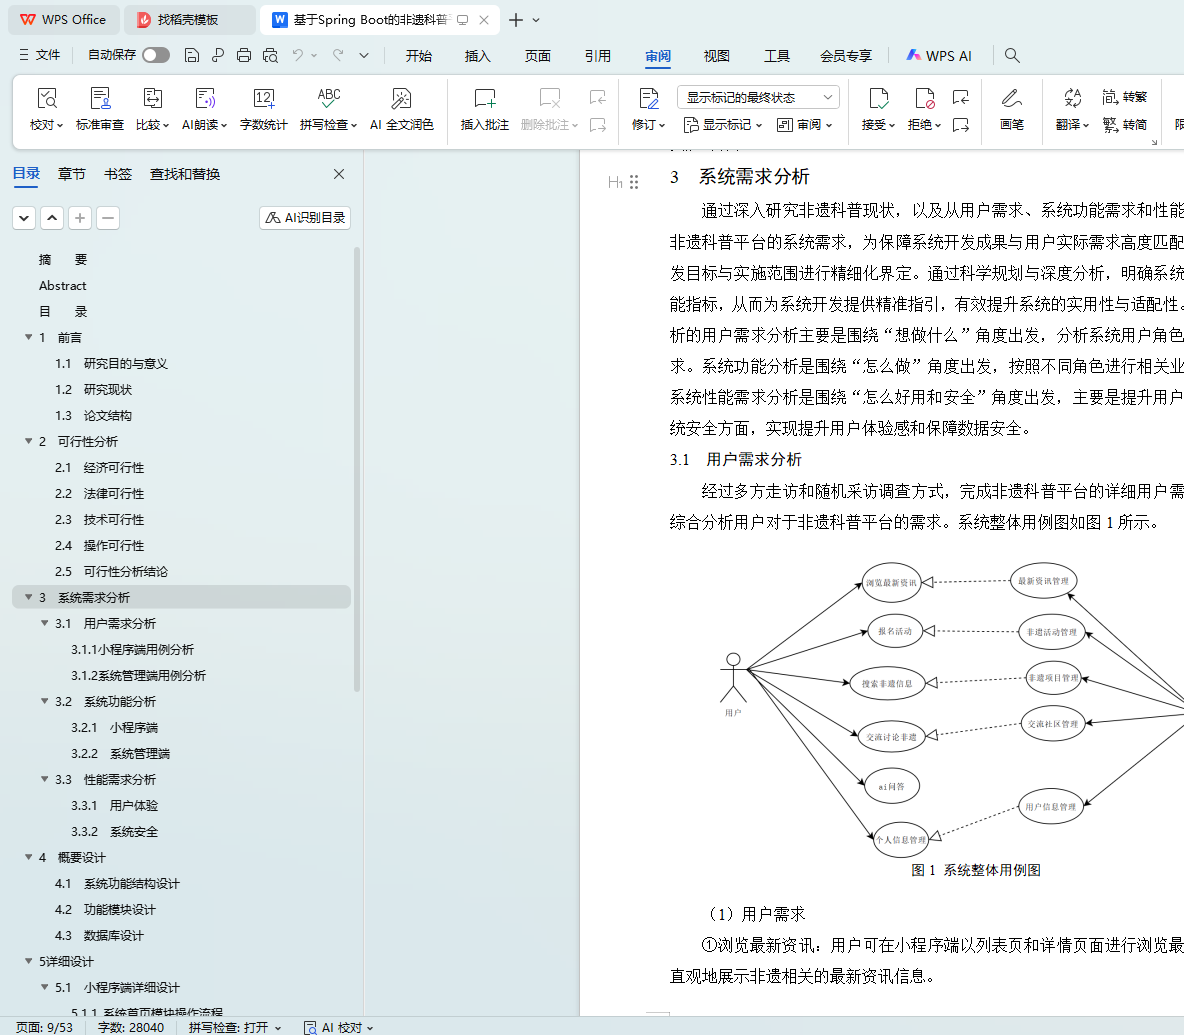Collapse the 2 可行性分析 outline section

pyautogui.click(x=29, y=442)
